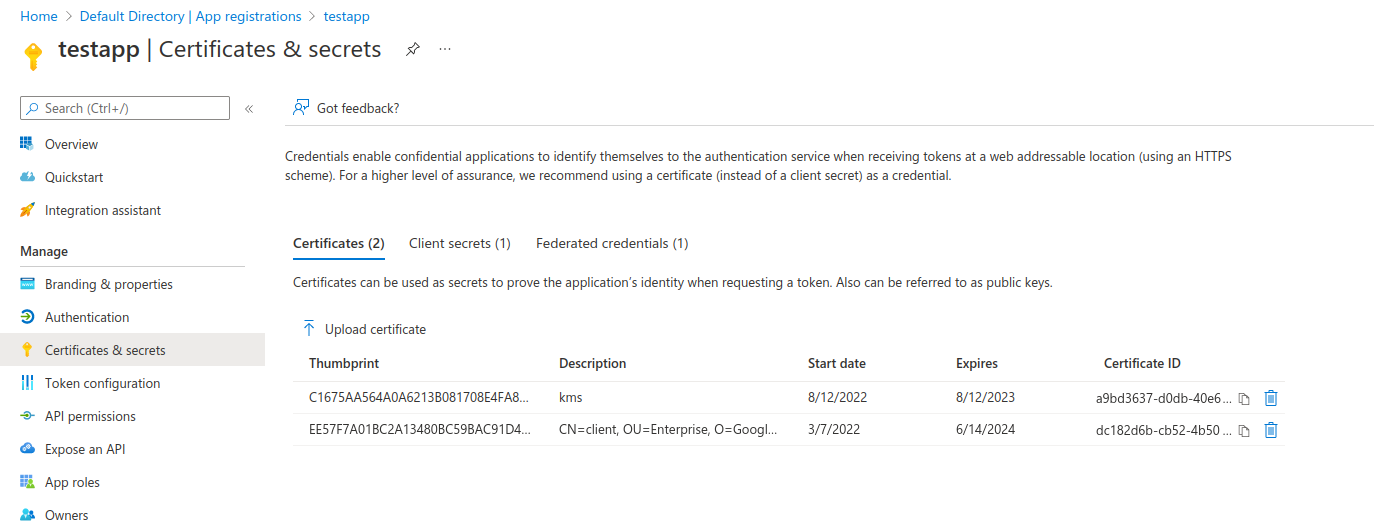This screenshot has width=1374, height=532.
Task: Switch to the Federated credentials tab
Action: [612, 243]
